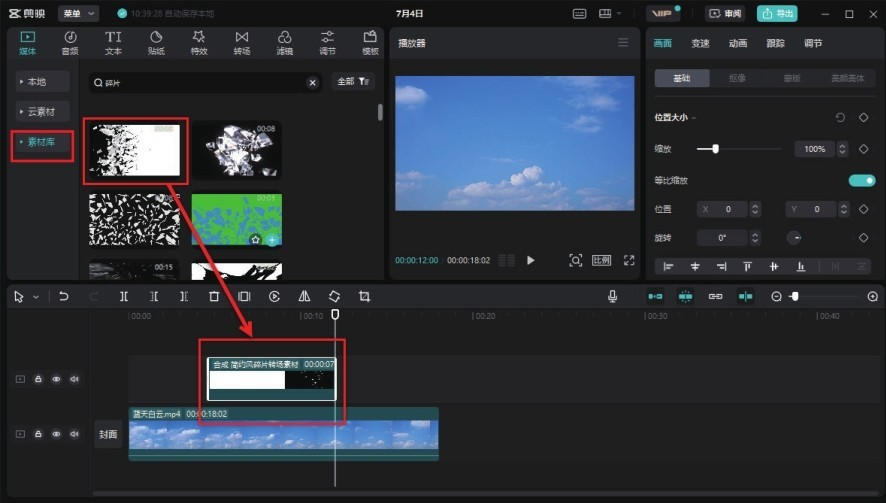Open the 调节 adjustment tab in top toolbar

pyautogui.click(x=327, y=43)
